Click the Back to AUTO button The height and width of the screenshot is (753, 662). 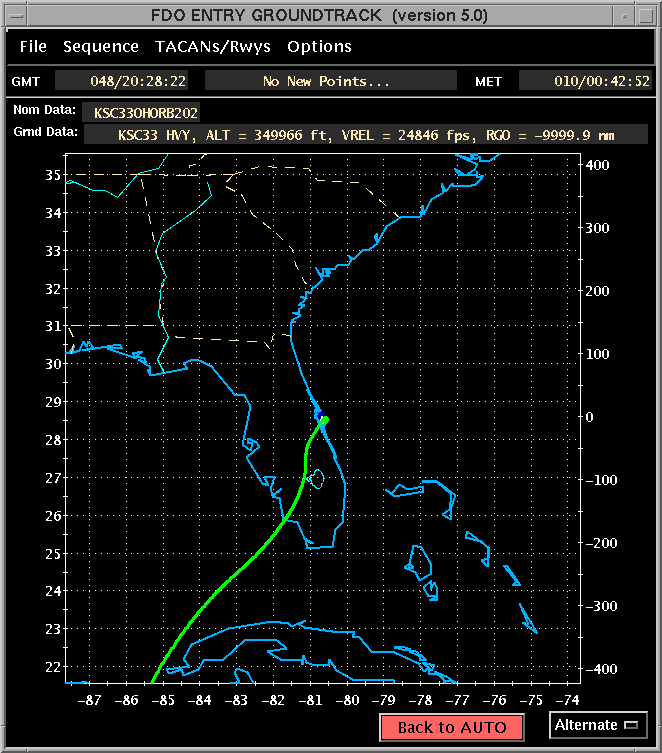(452, 728)
